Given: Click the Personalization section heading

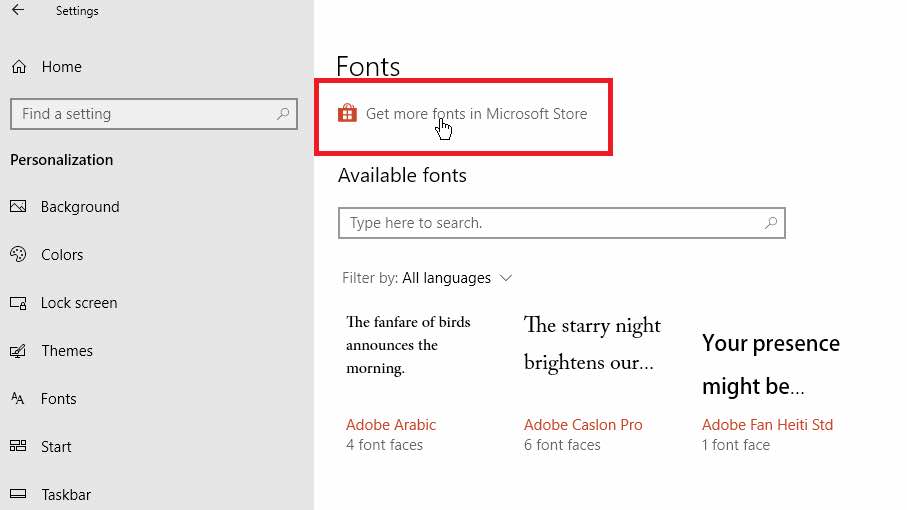Looking at the screenshot, I should [62, 160].
